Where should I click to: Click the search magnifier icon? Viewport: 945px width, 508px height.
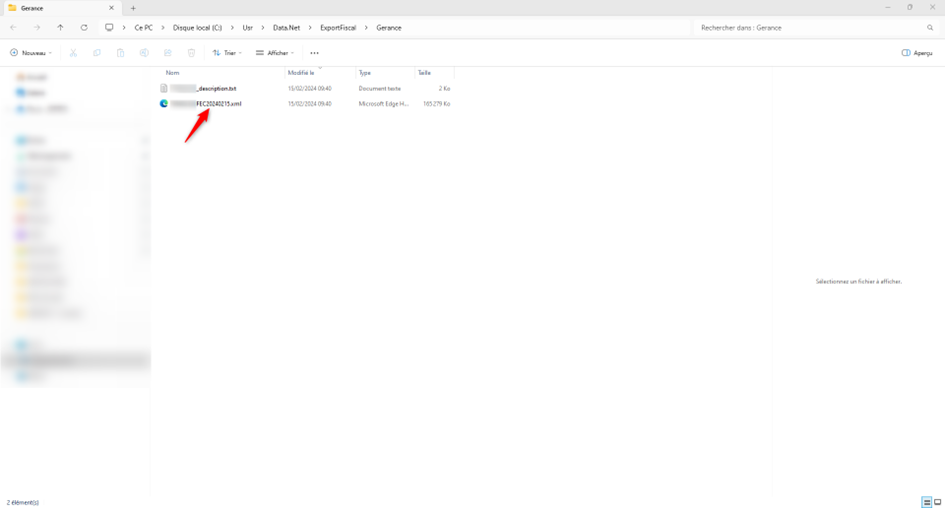click(930, 28)
